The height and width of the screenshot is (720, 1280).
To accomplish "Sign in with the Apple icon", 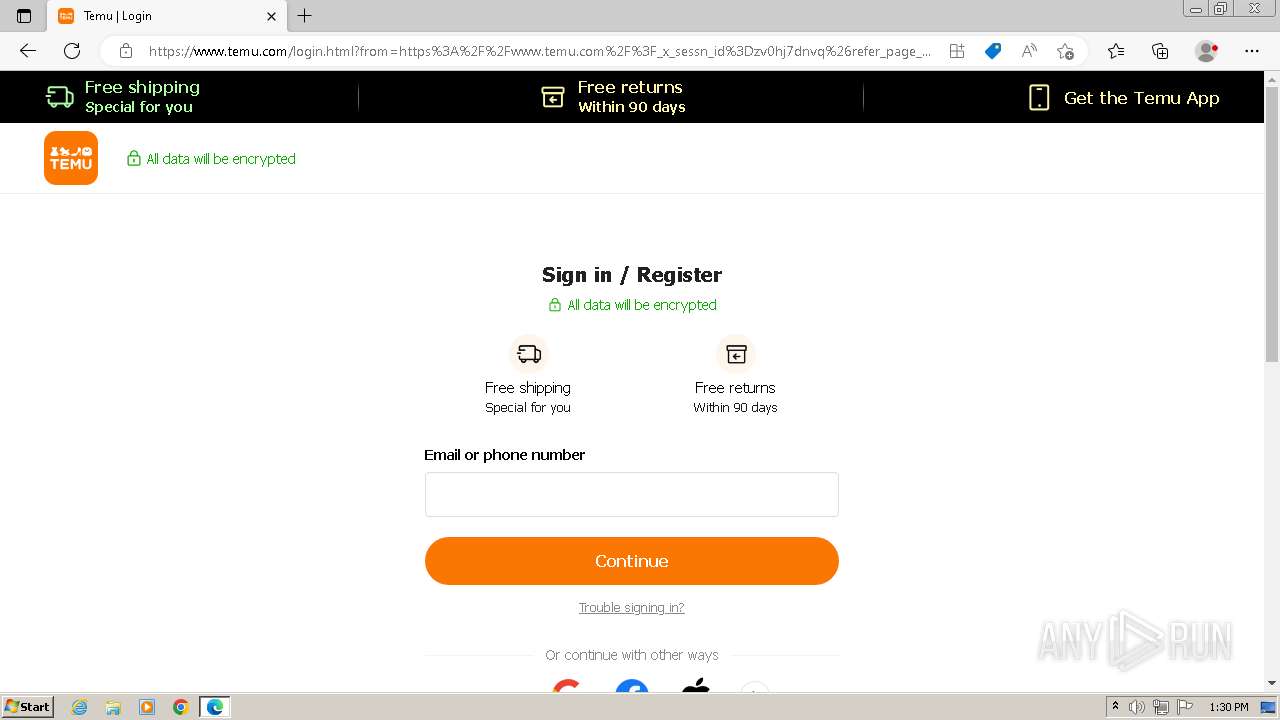I will (696, 686).
